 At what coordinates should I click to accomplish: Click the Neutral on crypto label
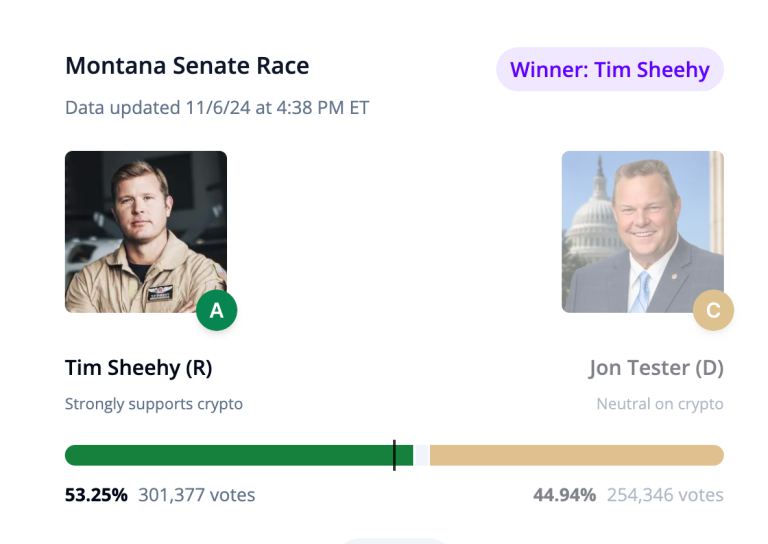[x=659, y=404]
